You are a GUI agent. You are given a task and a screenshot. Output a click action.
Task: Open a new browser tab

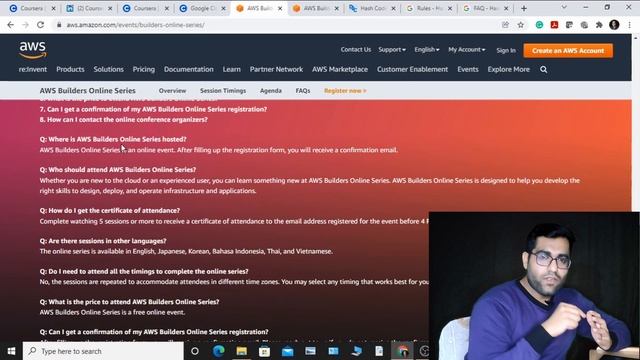(x=524, y=8)
